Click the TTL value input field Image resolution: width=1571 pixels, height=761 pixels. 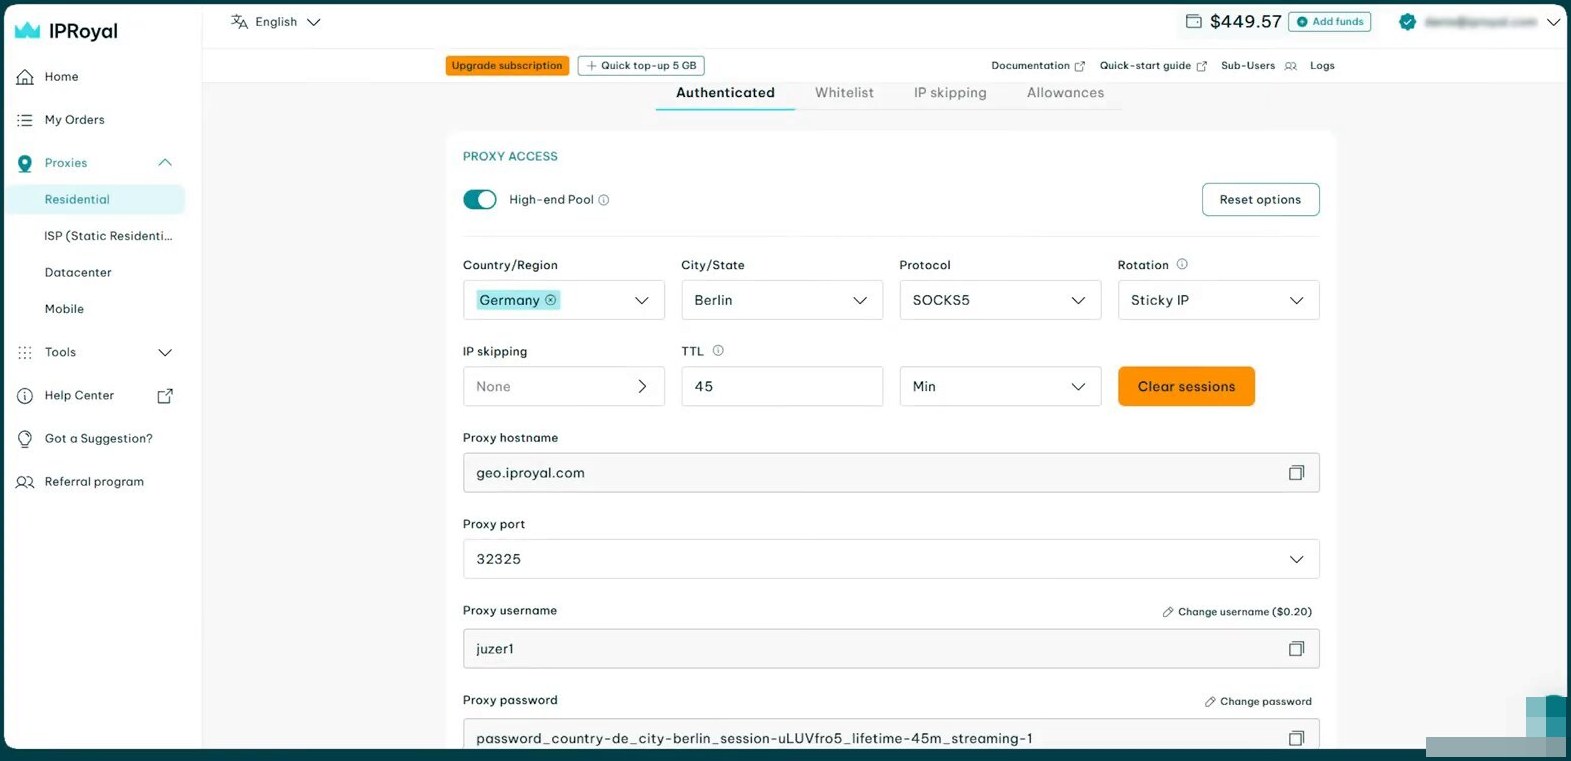point(782,386)
